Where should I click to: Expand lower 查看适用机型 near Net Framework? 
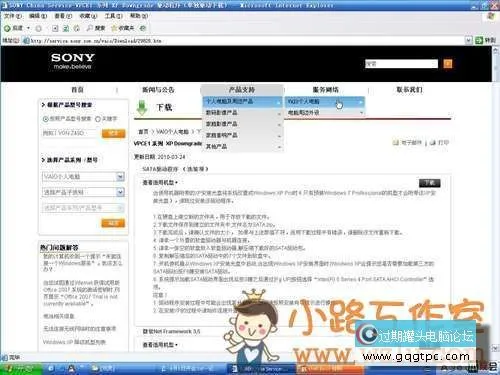tap(160, 345)
